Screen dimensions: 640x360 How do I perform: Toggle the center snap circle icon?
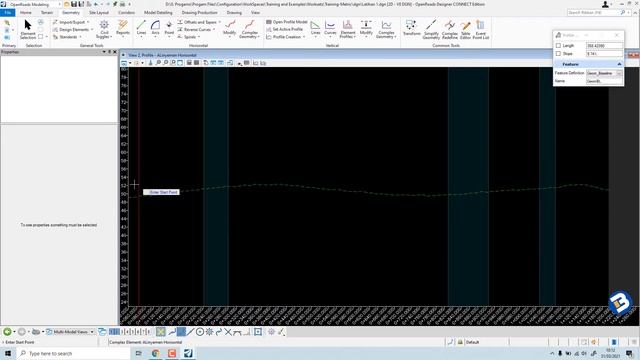pos(200,332)
